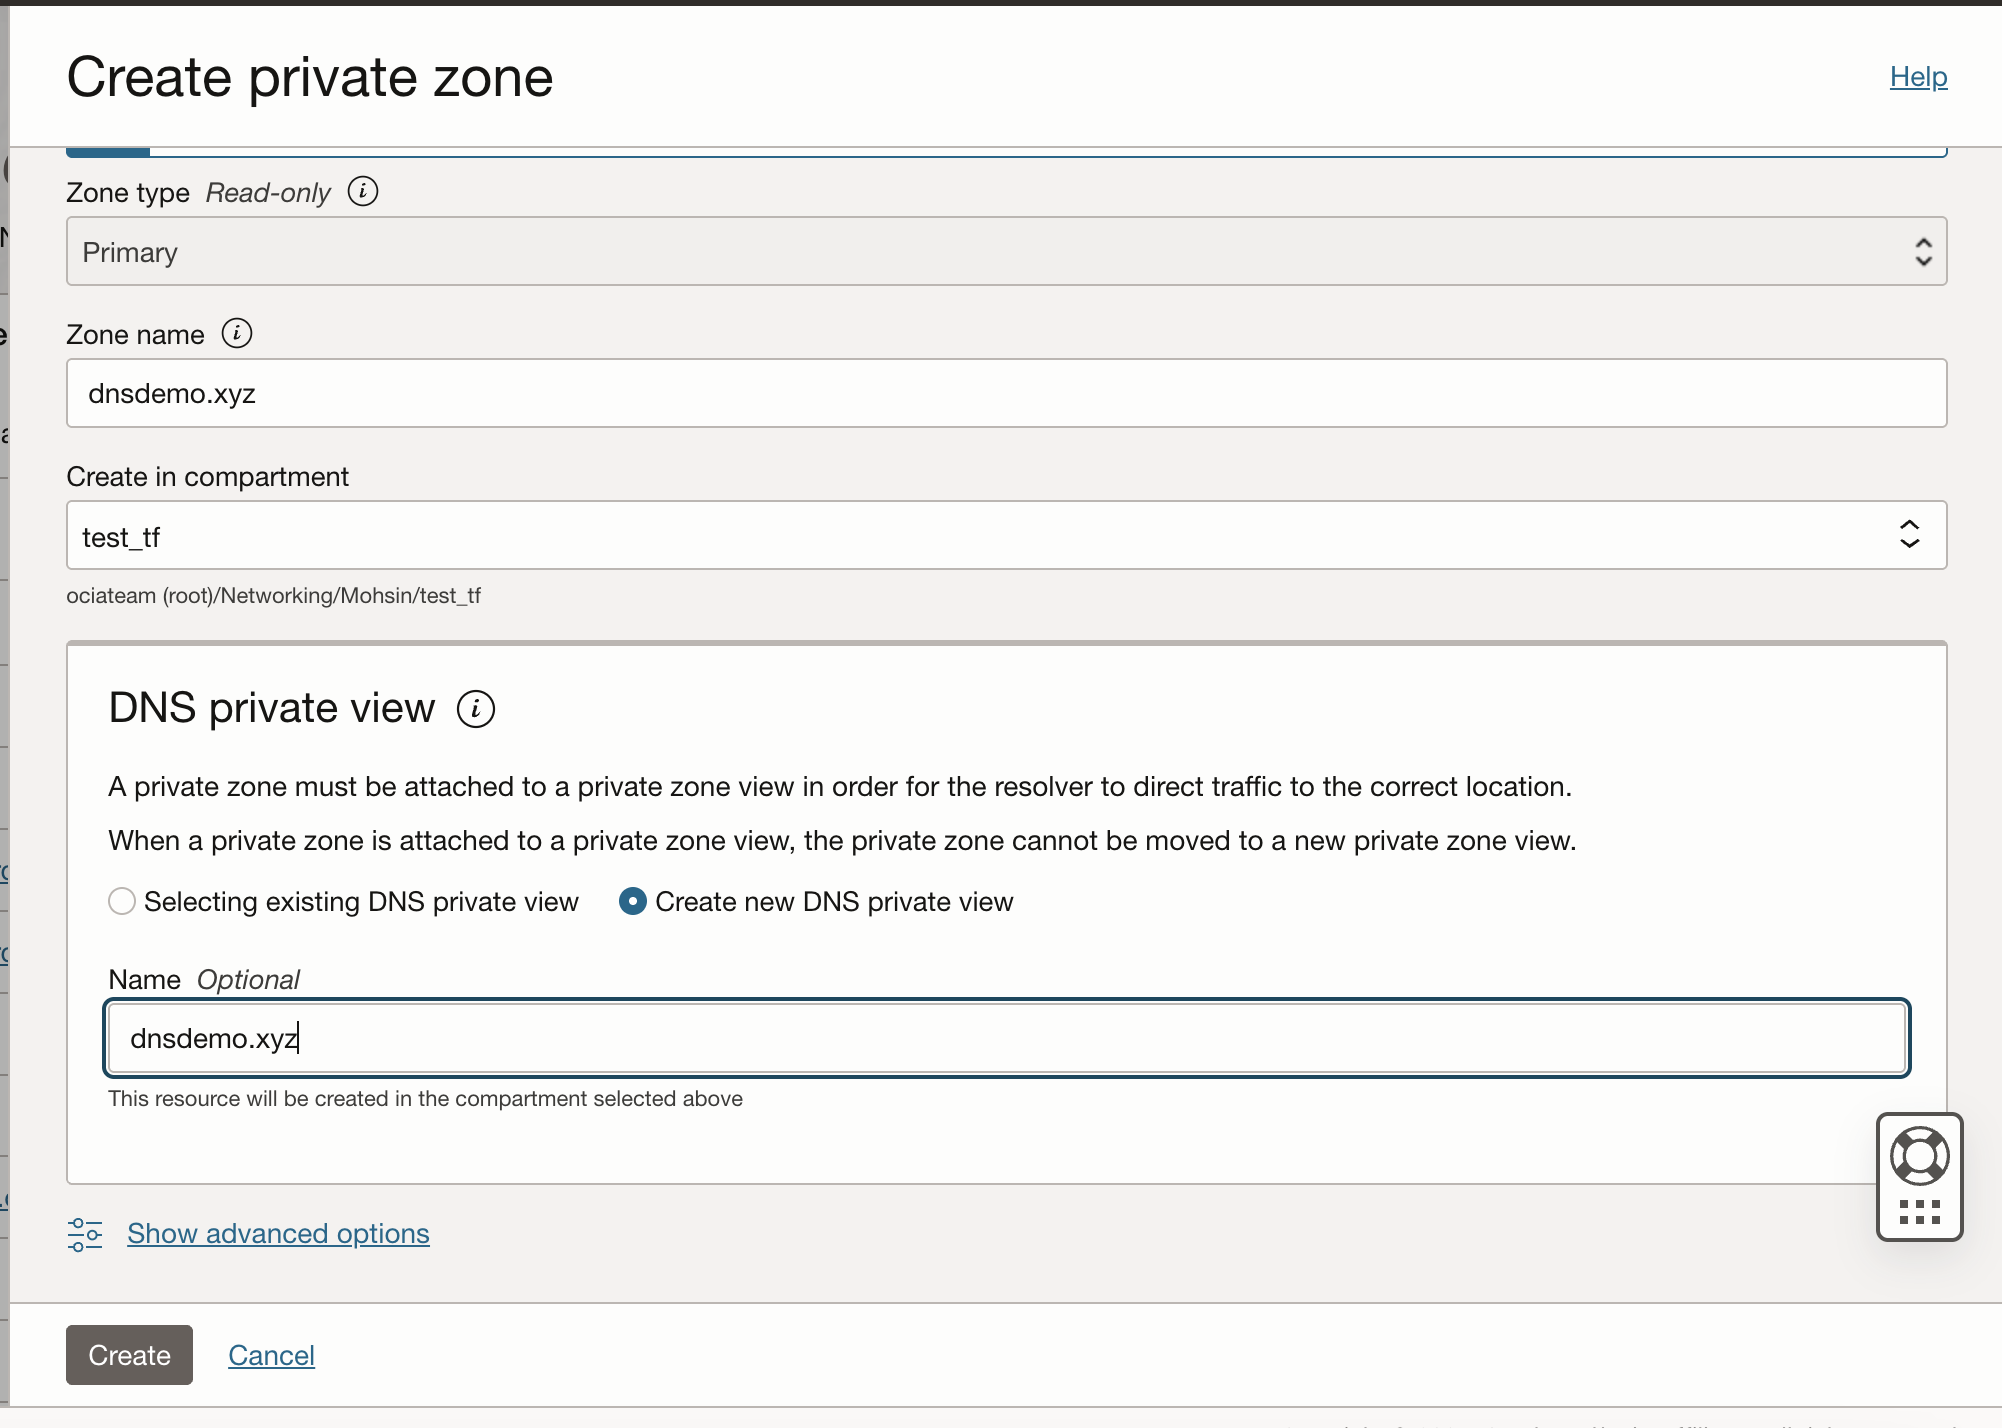Click the compartment selector stepper arrows
2002x1428 pixels.
[1909, 535]
